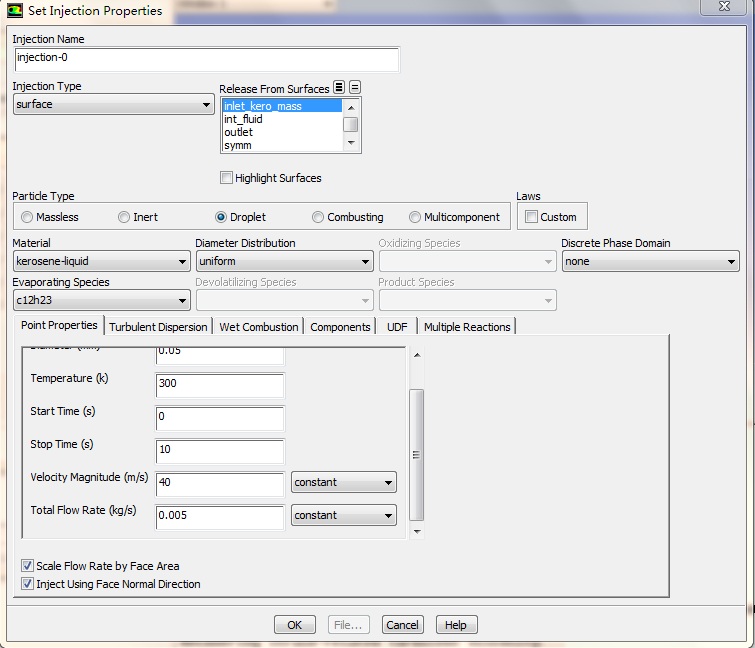The width and height of the screenshot is (755, 648).
Task: Open the Discrete Phase Domain dropdown
Action: pyautogui.click(x=649, y=262)
